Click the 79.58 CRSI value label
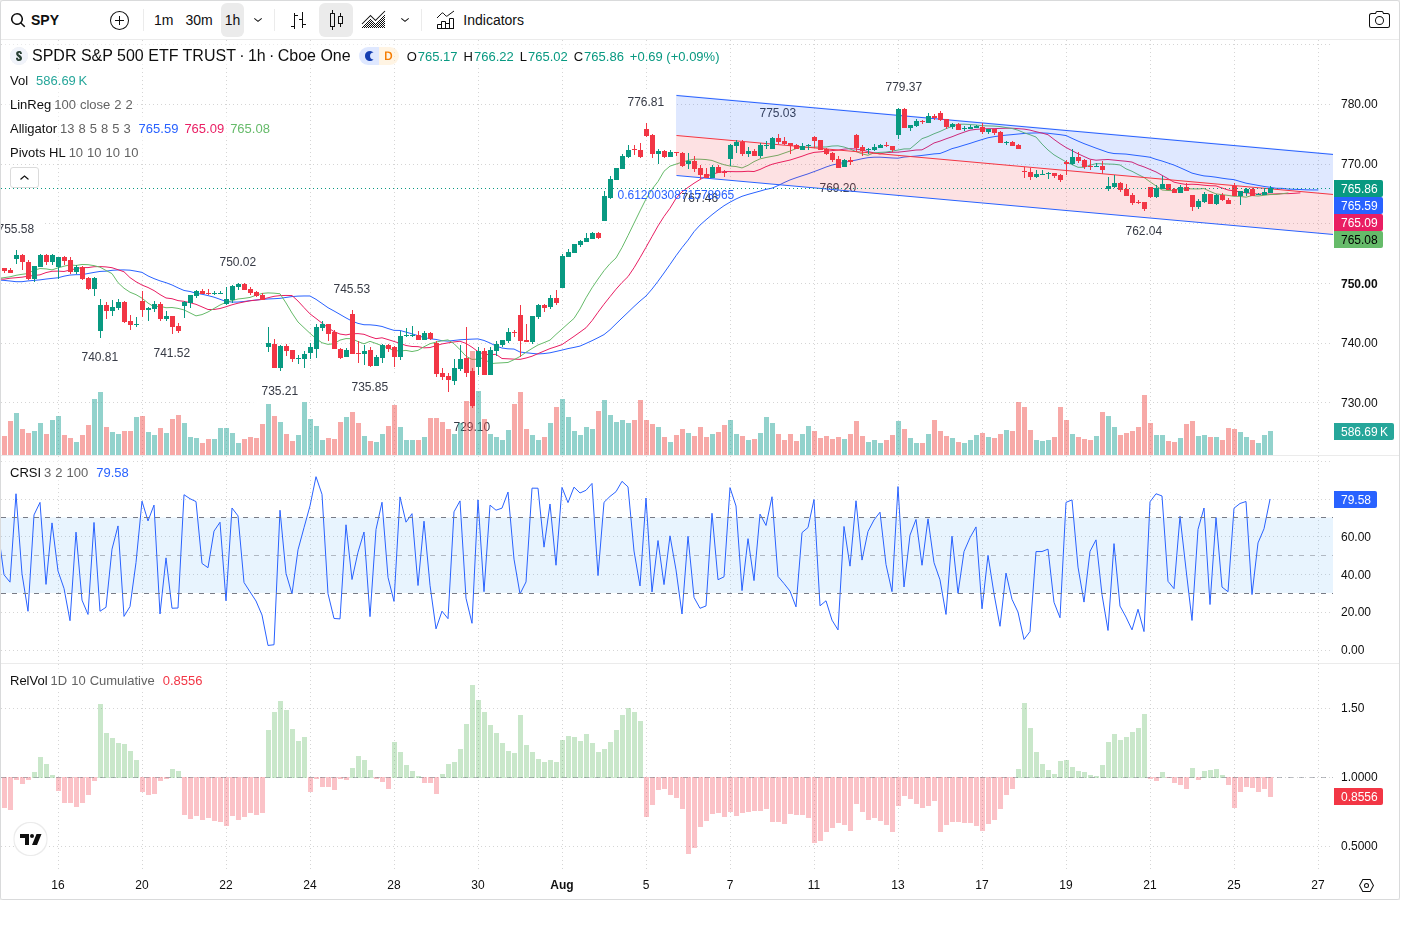The width and height of the screenshot is (1420, 950). (x=1356, y=500)
